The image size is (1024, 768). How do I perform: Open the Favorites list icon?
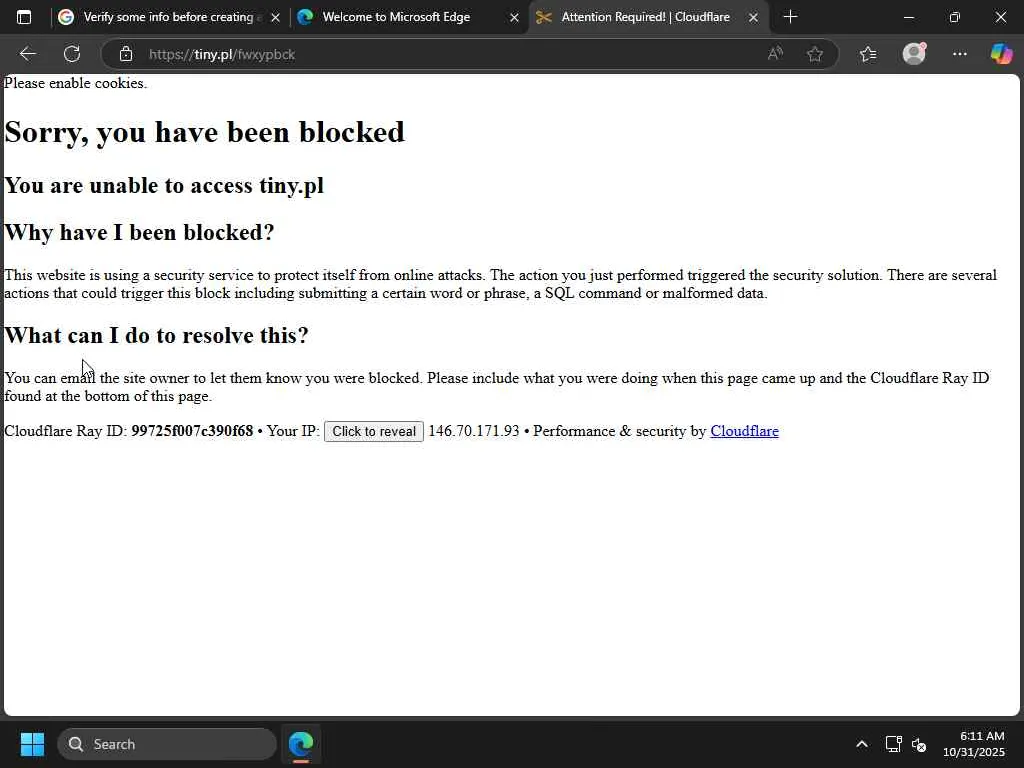coord(868,54)
